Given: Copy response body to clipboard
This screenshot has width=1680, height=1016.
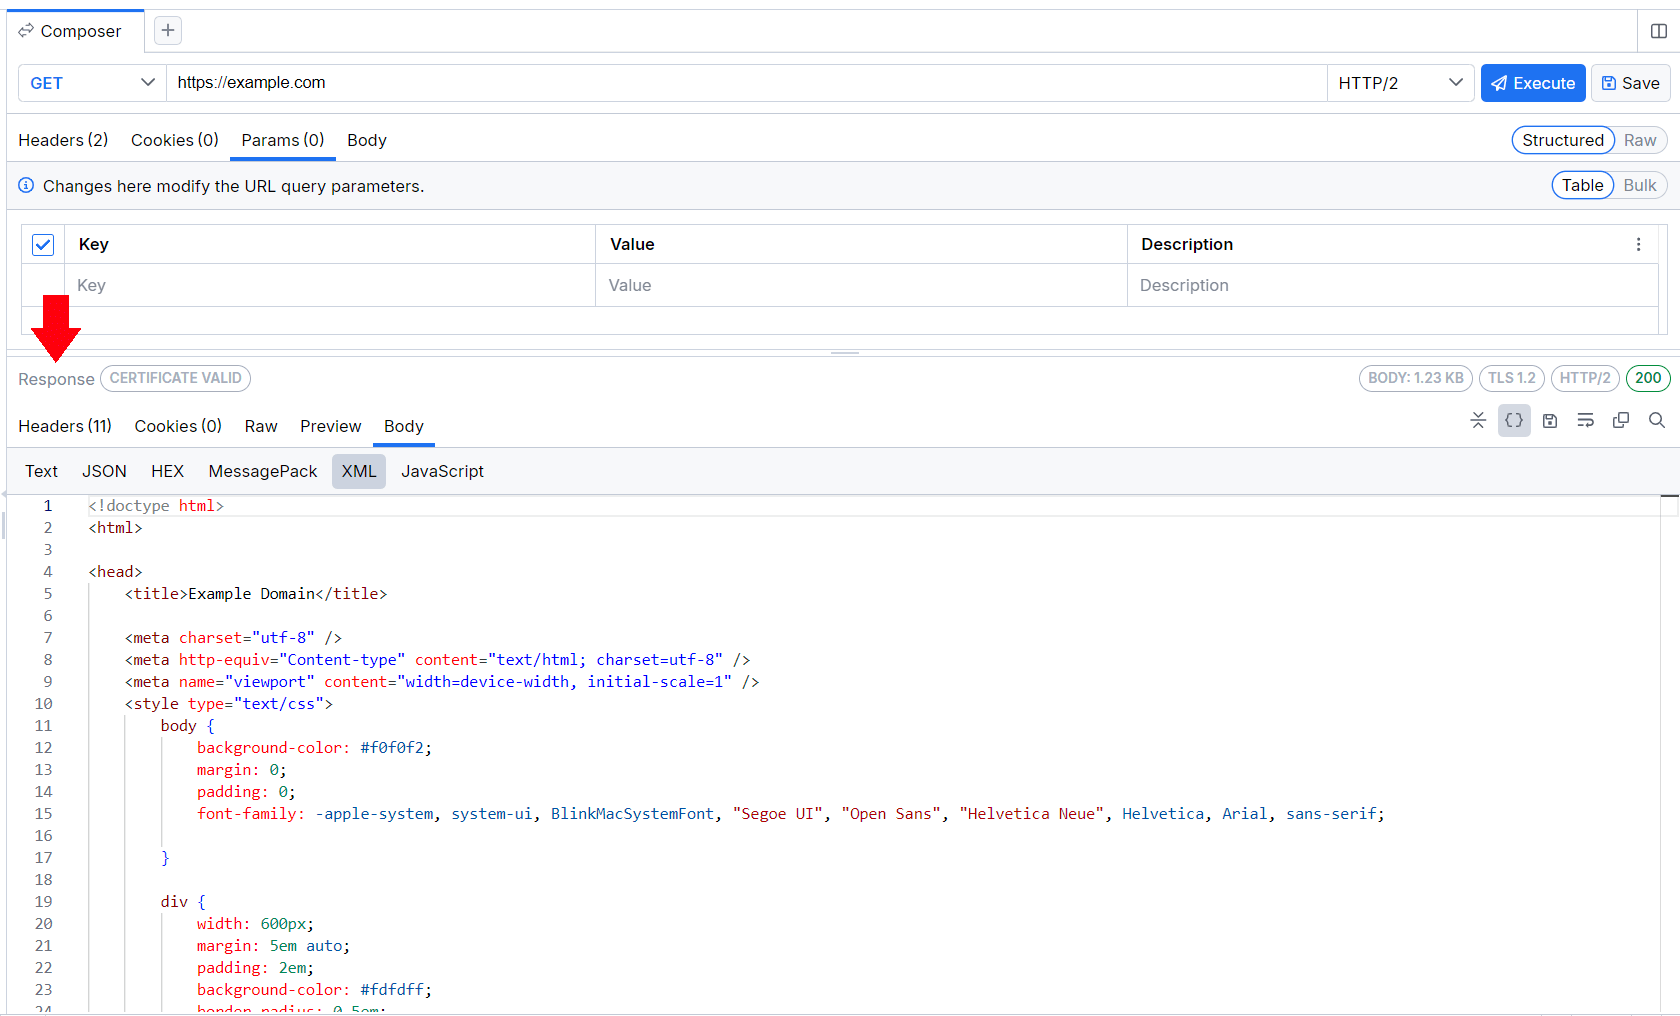Looking at the screenshot, I should pos(1621,421).
